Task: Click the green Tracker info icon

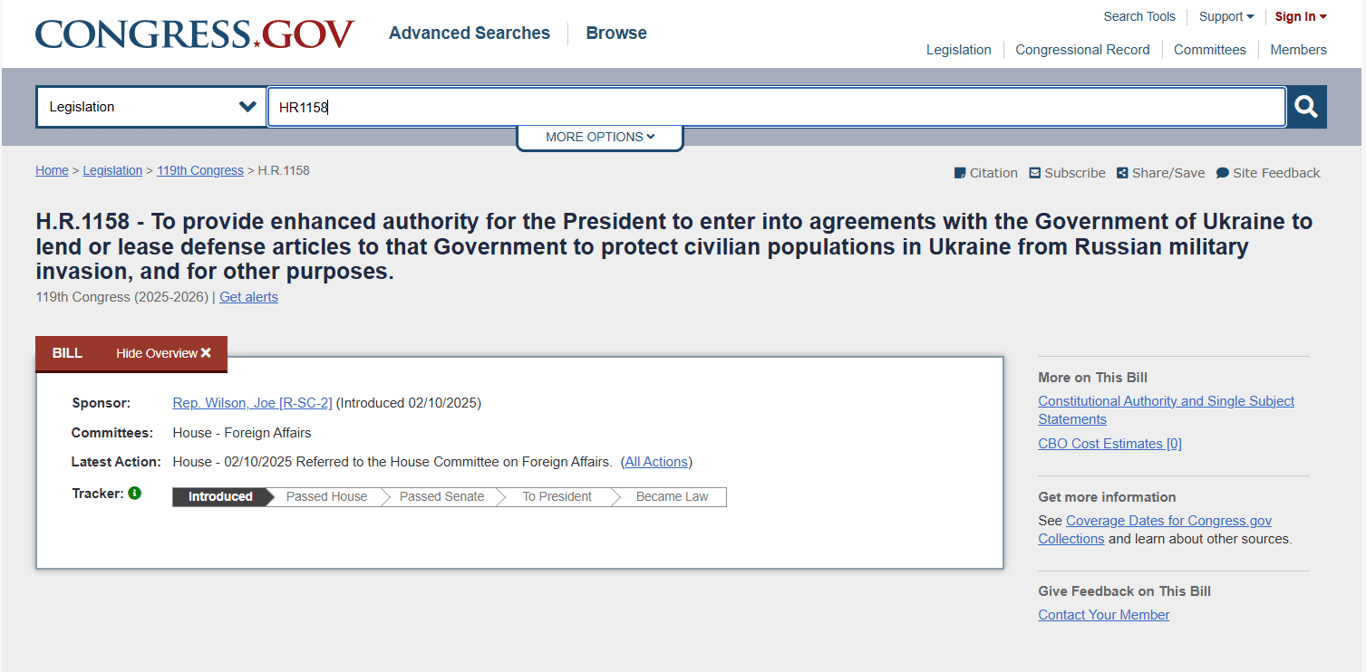Action: (135, 493)
